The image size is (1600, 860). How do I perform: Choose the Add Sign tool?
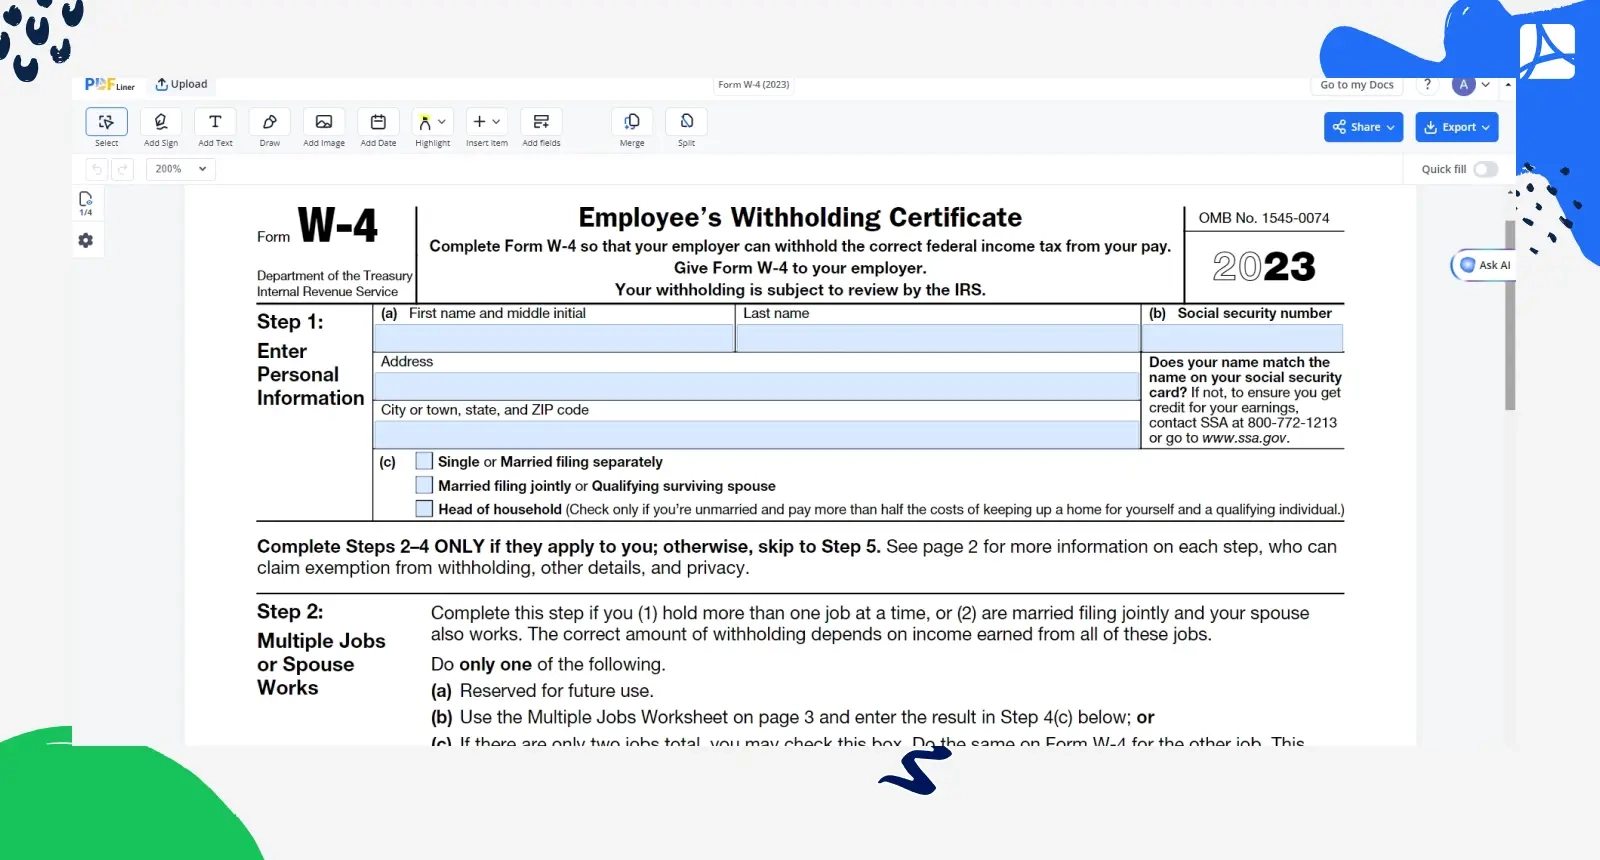point(161,122)
